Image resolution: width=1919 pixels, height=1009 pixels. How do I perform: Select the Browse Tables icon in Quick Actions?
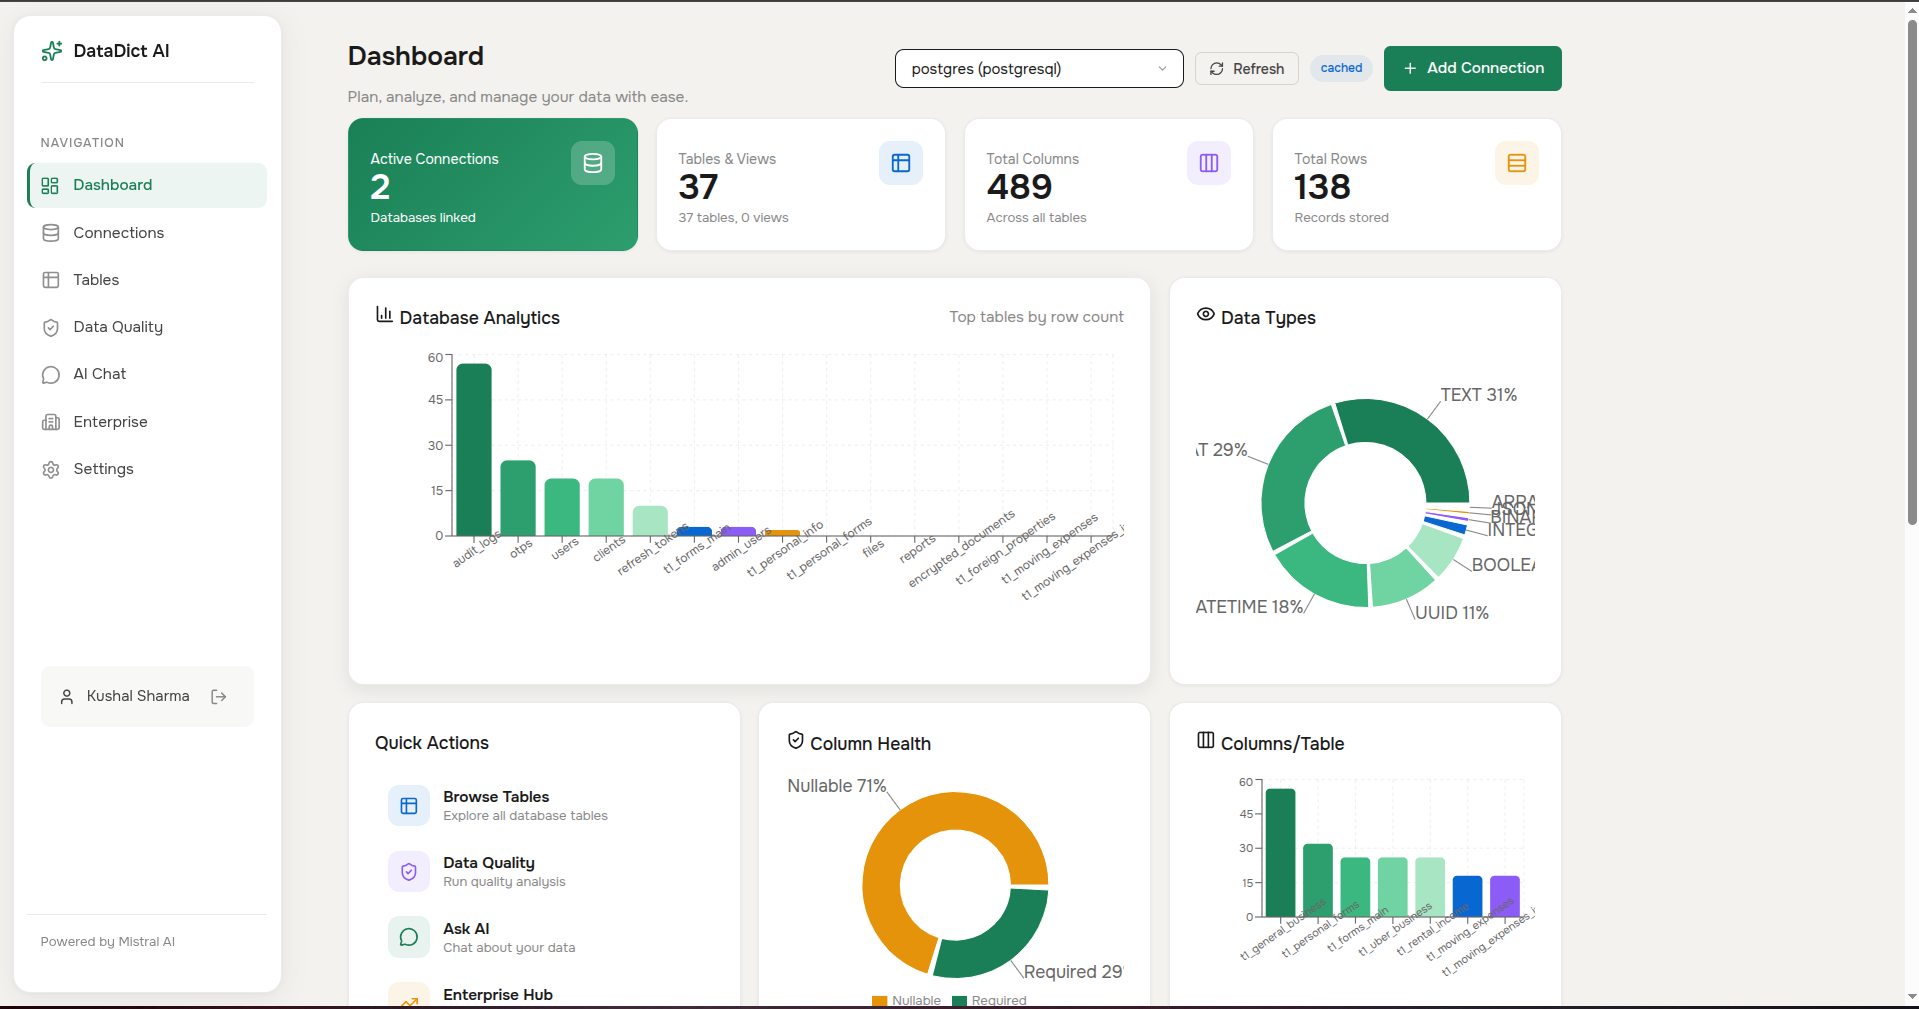(x=408, y=805)
